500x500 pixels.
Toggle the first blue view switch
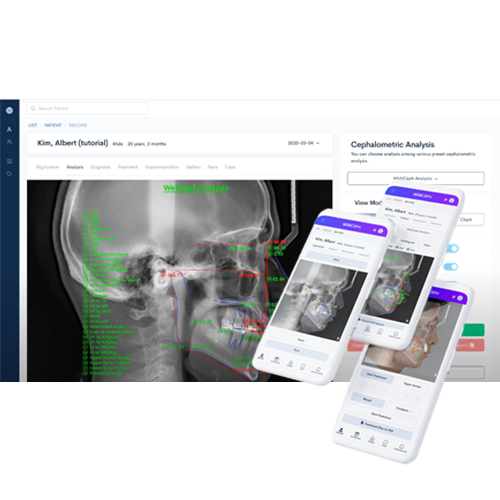(x=452, y=249)
